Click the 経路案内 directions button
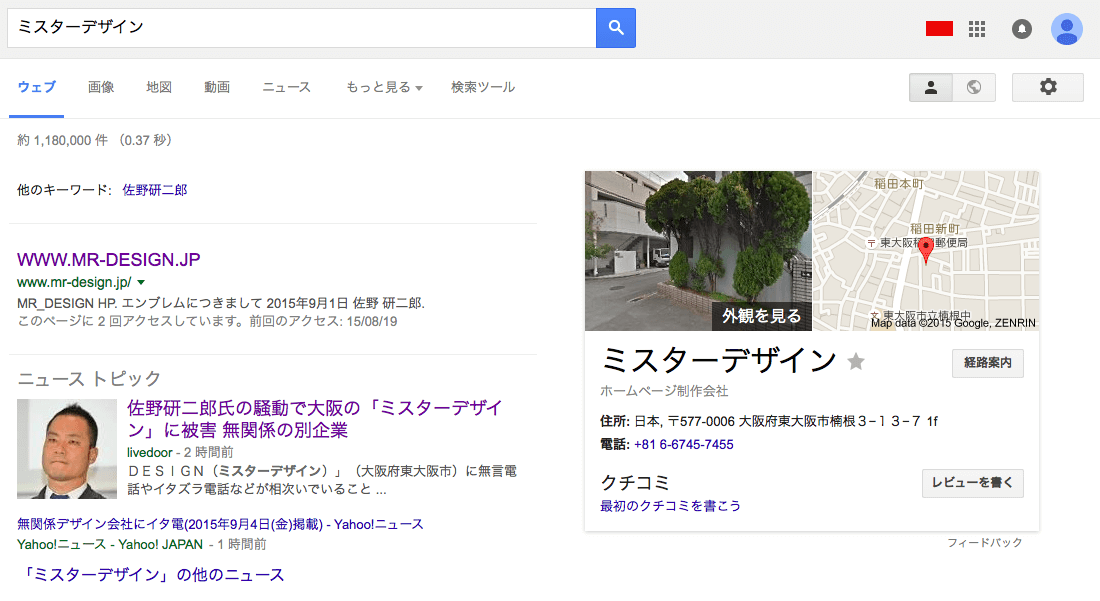 (988, 363)
